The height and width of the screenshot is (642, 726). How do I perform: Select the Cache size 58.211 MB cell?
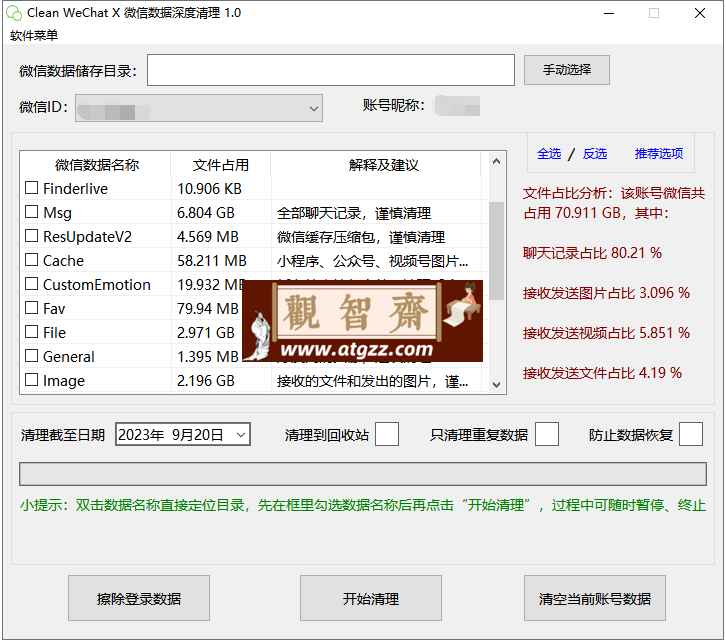[212, 261]
